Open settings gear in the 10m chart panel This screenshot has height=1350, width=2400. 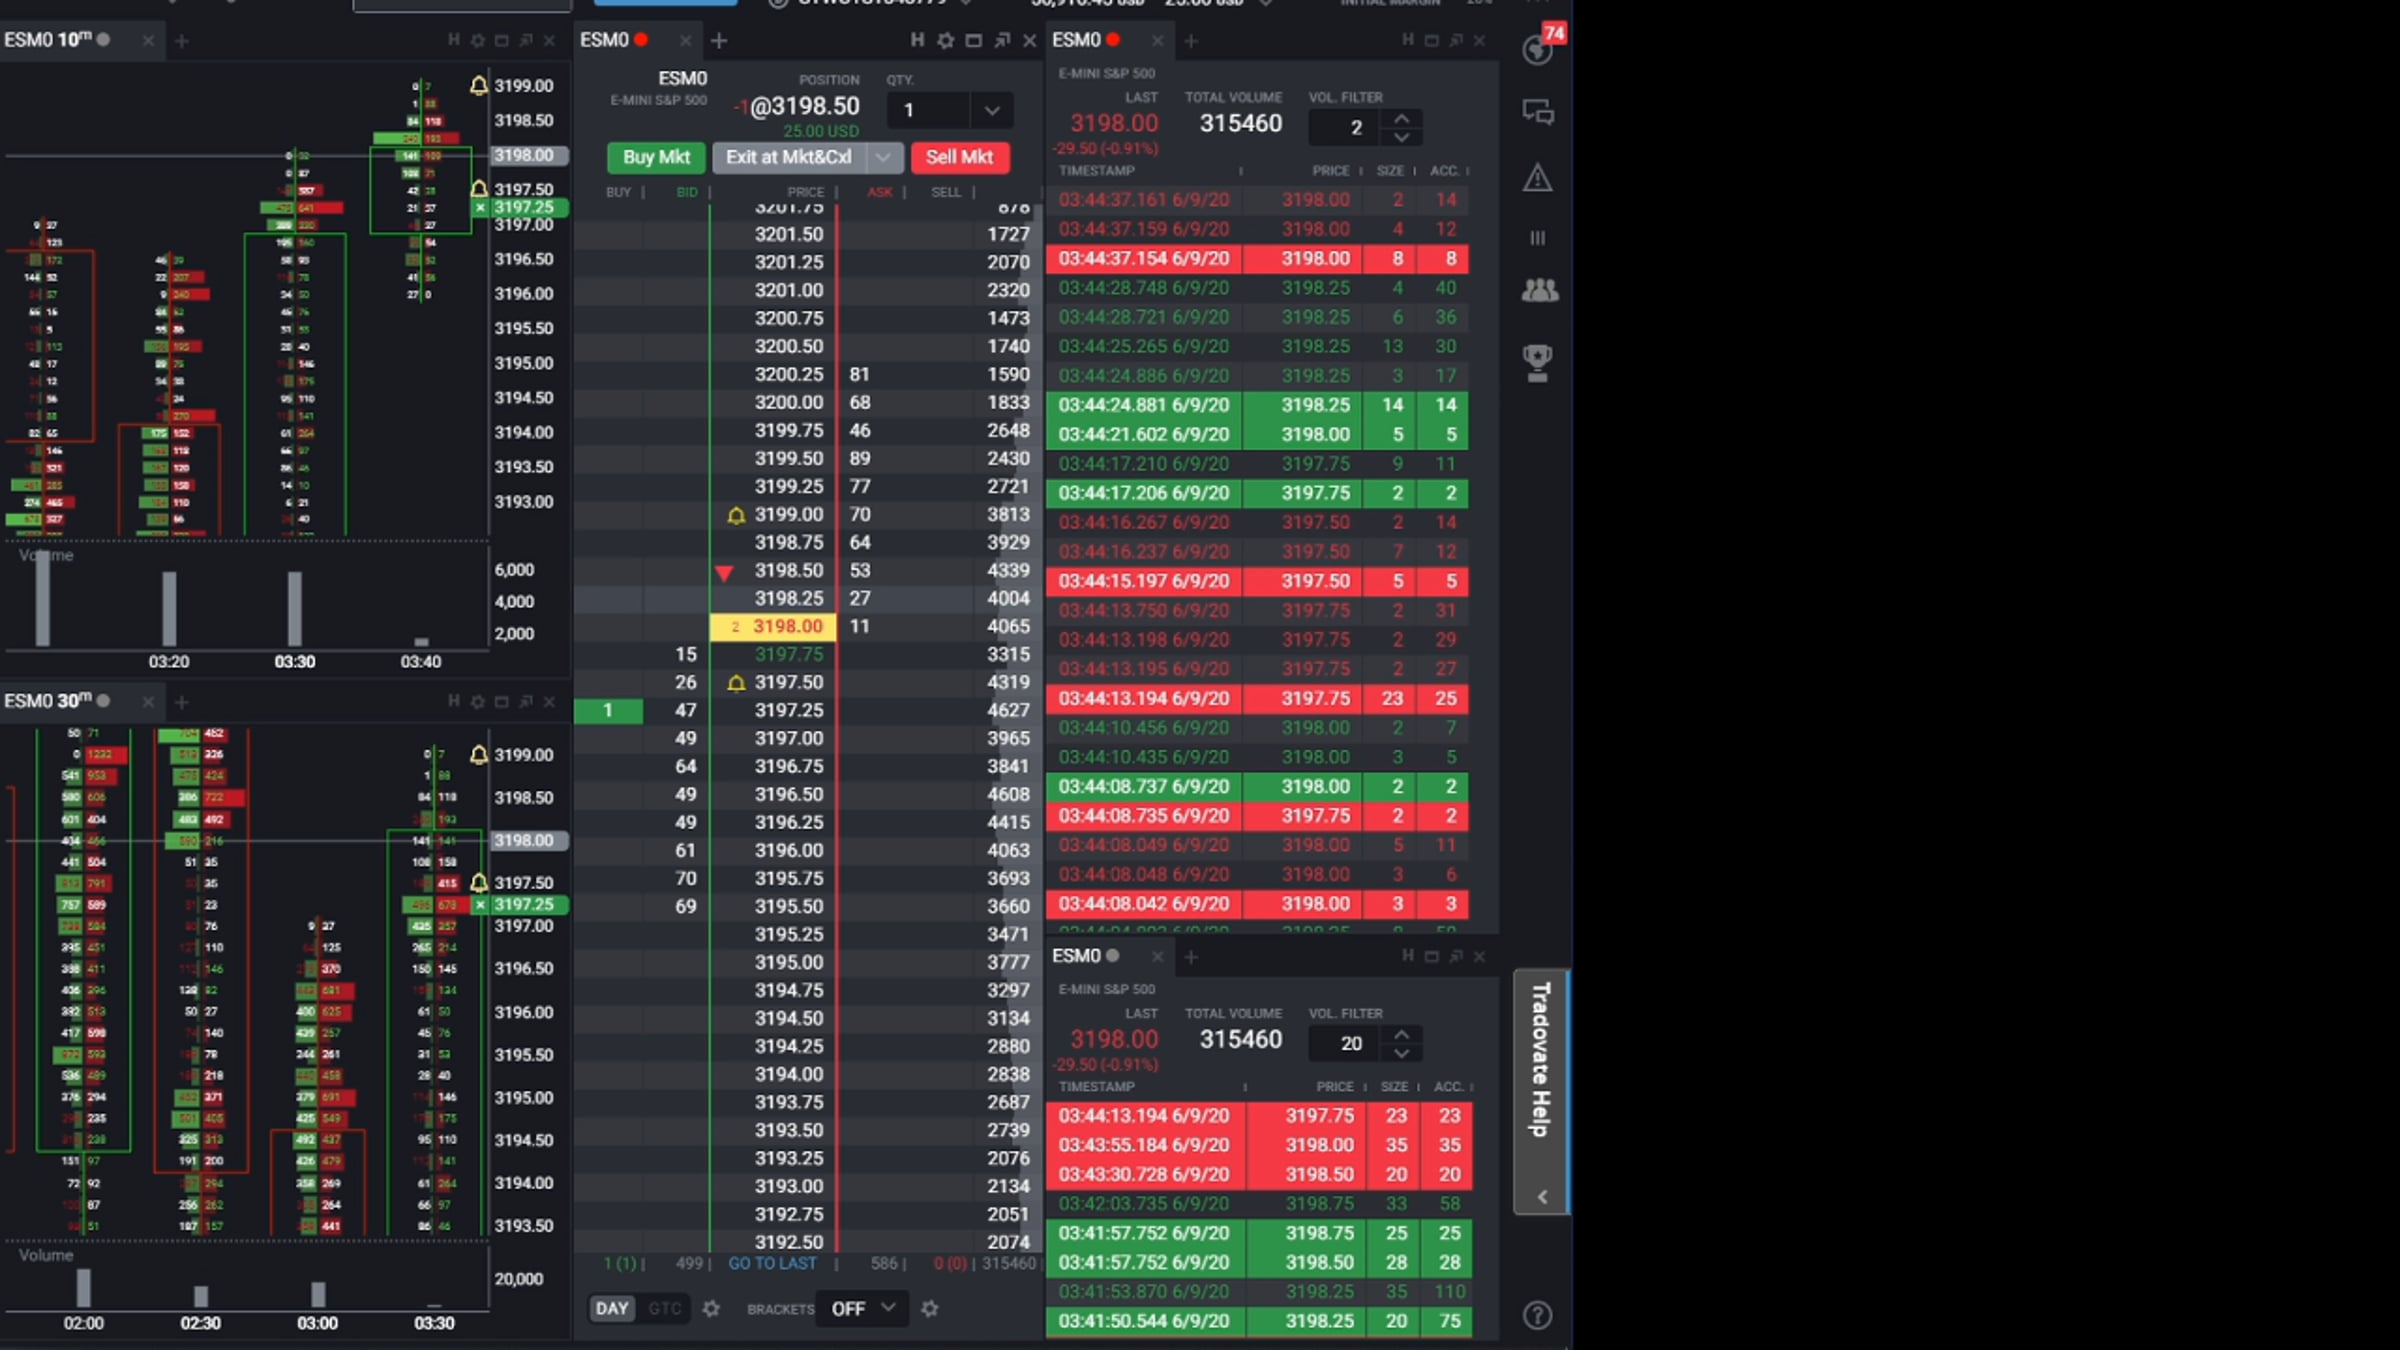pos(477,40)
